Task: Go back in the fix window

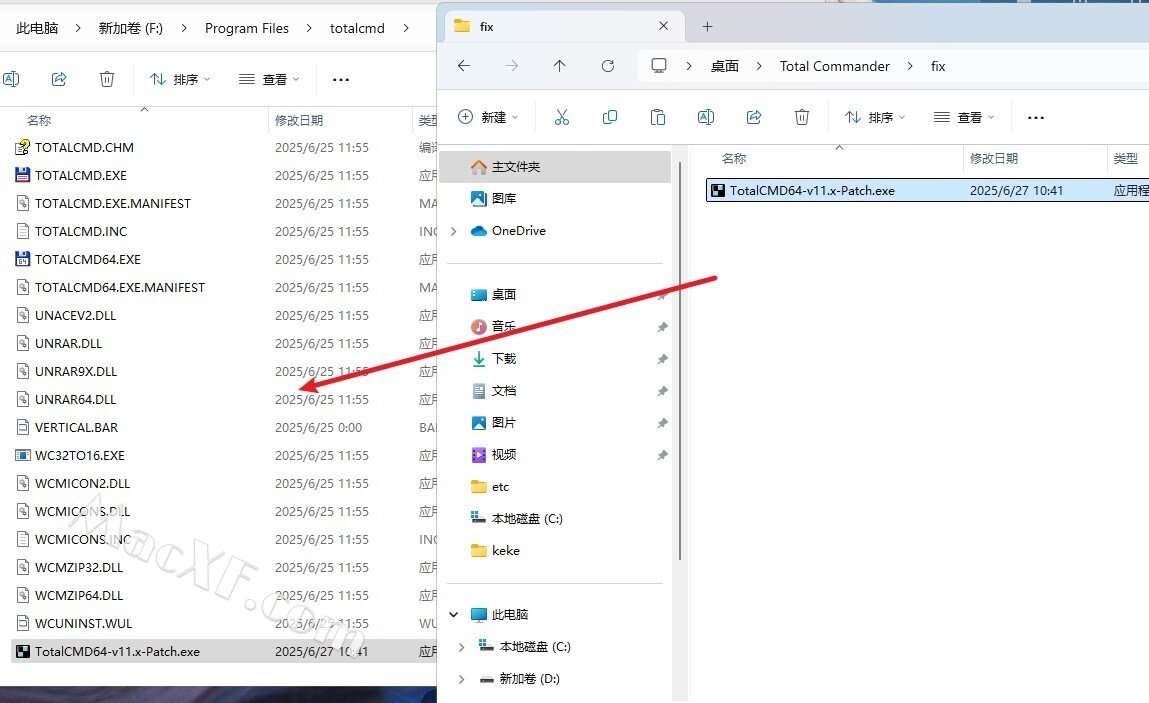Action: (464, 66)
